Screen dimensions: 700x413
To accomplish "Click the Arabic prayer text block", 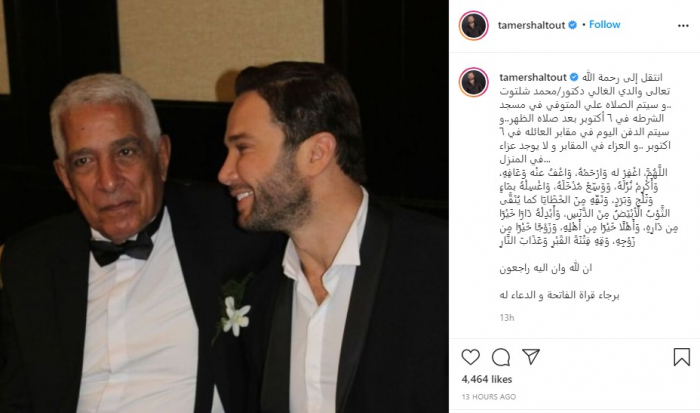I will coord(588,207).
